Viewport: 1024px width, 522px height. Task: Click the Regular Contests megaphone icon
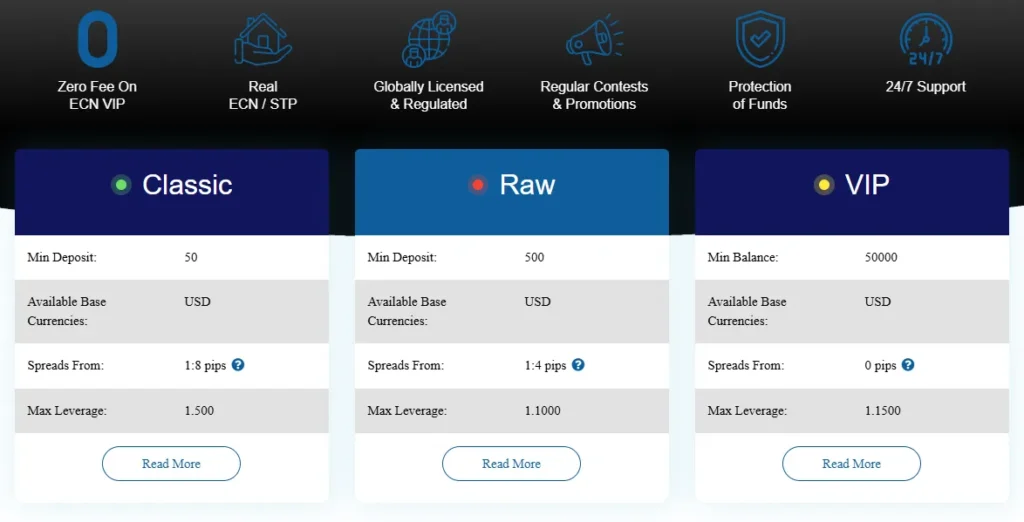pyautogui.click(x=594, y=41)
